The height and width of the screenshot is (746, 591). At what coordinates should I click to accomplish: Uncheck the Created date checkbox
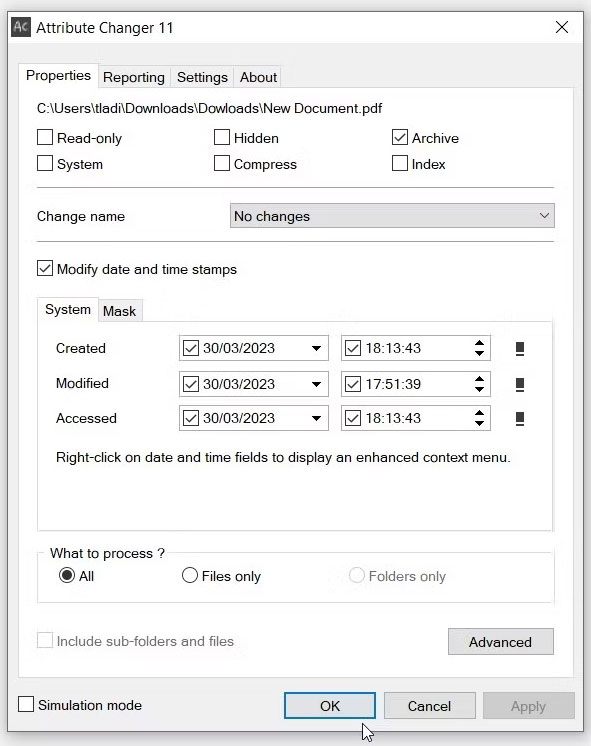pyautogui.click(x=191, y=348)
